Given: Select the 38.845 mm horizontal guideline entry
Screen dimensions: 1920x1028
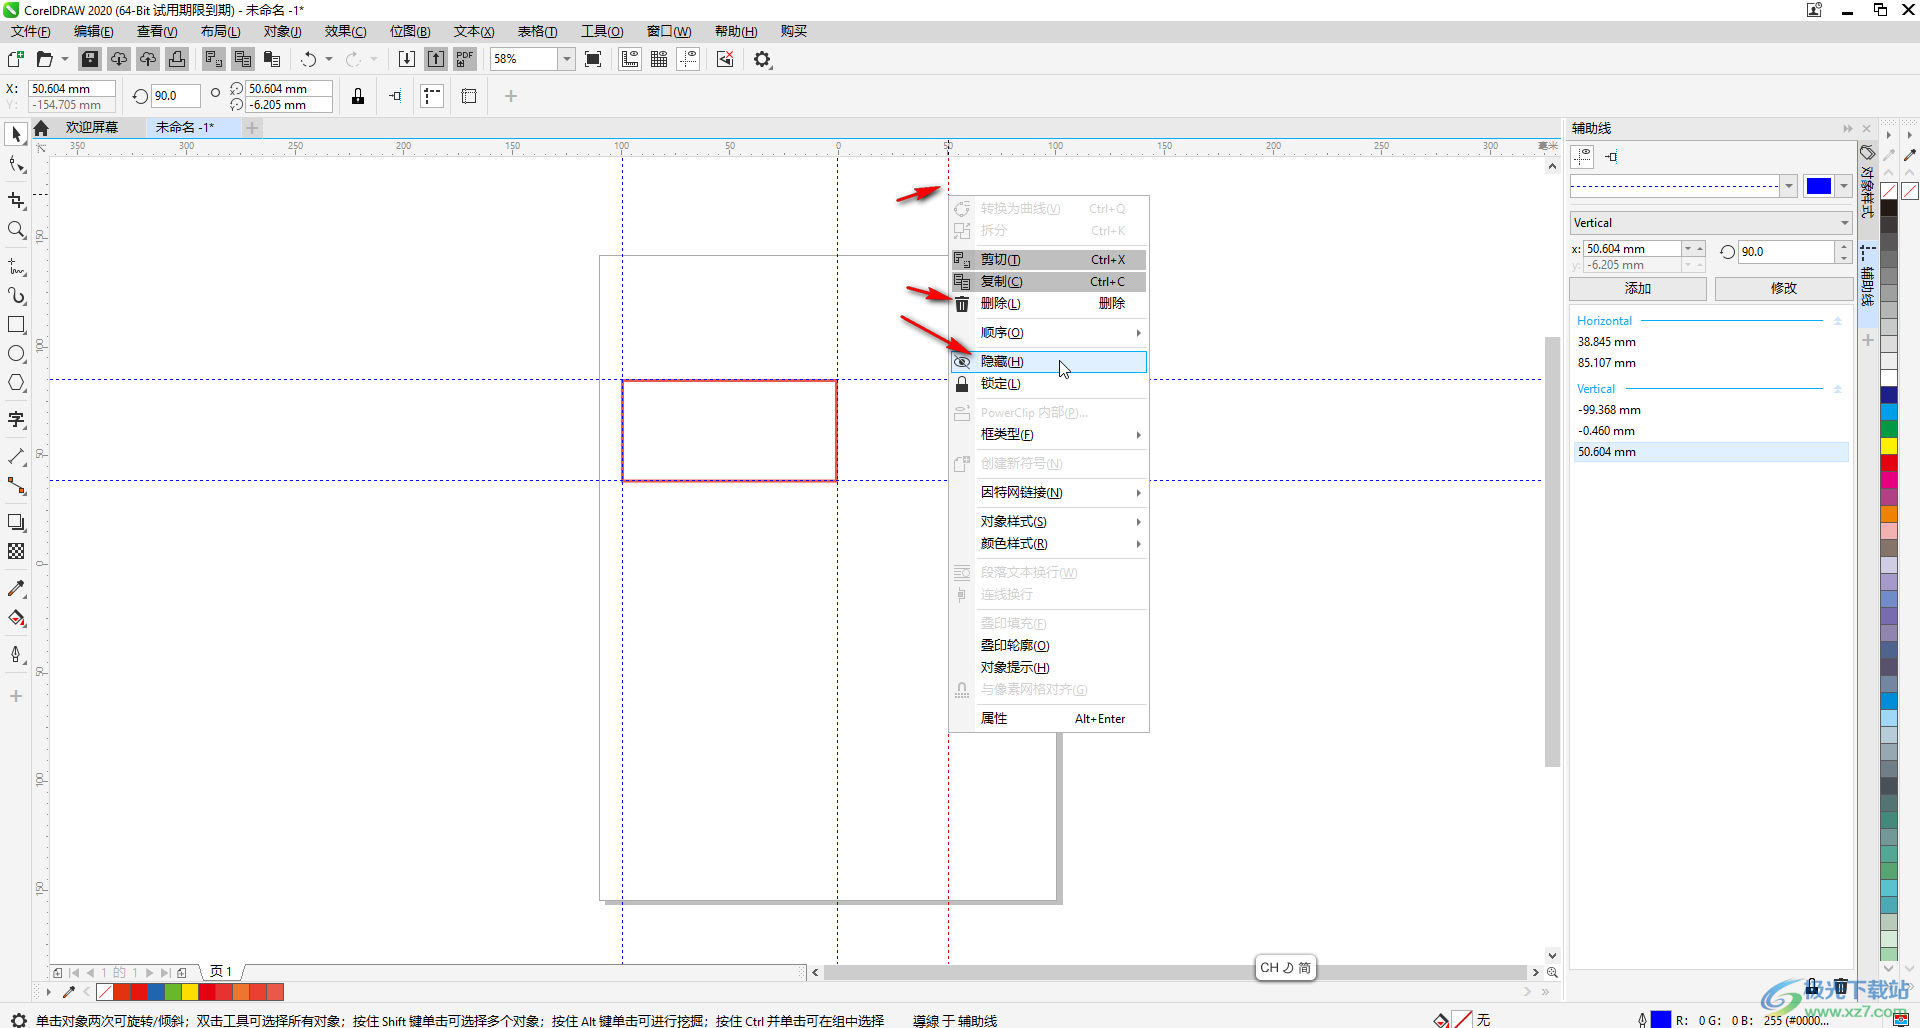Looking at the screenshot, I should pyautogui.click(x=1710, y=342).
